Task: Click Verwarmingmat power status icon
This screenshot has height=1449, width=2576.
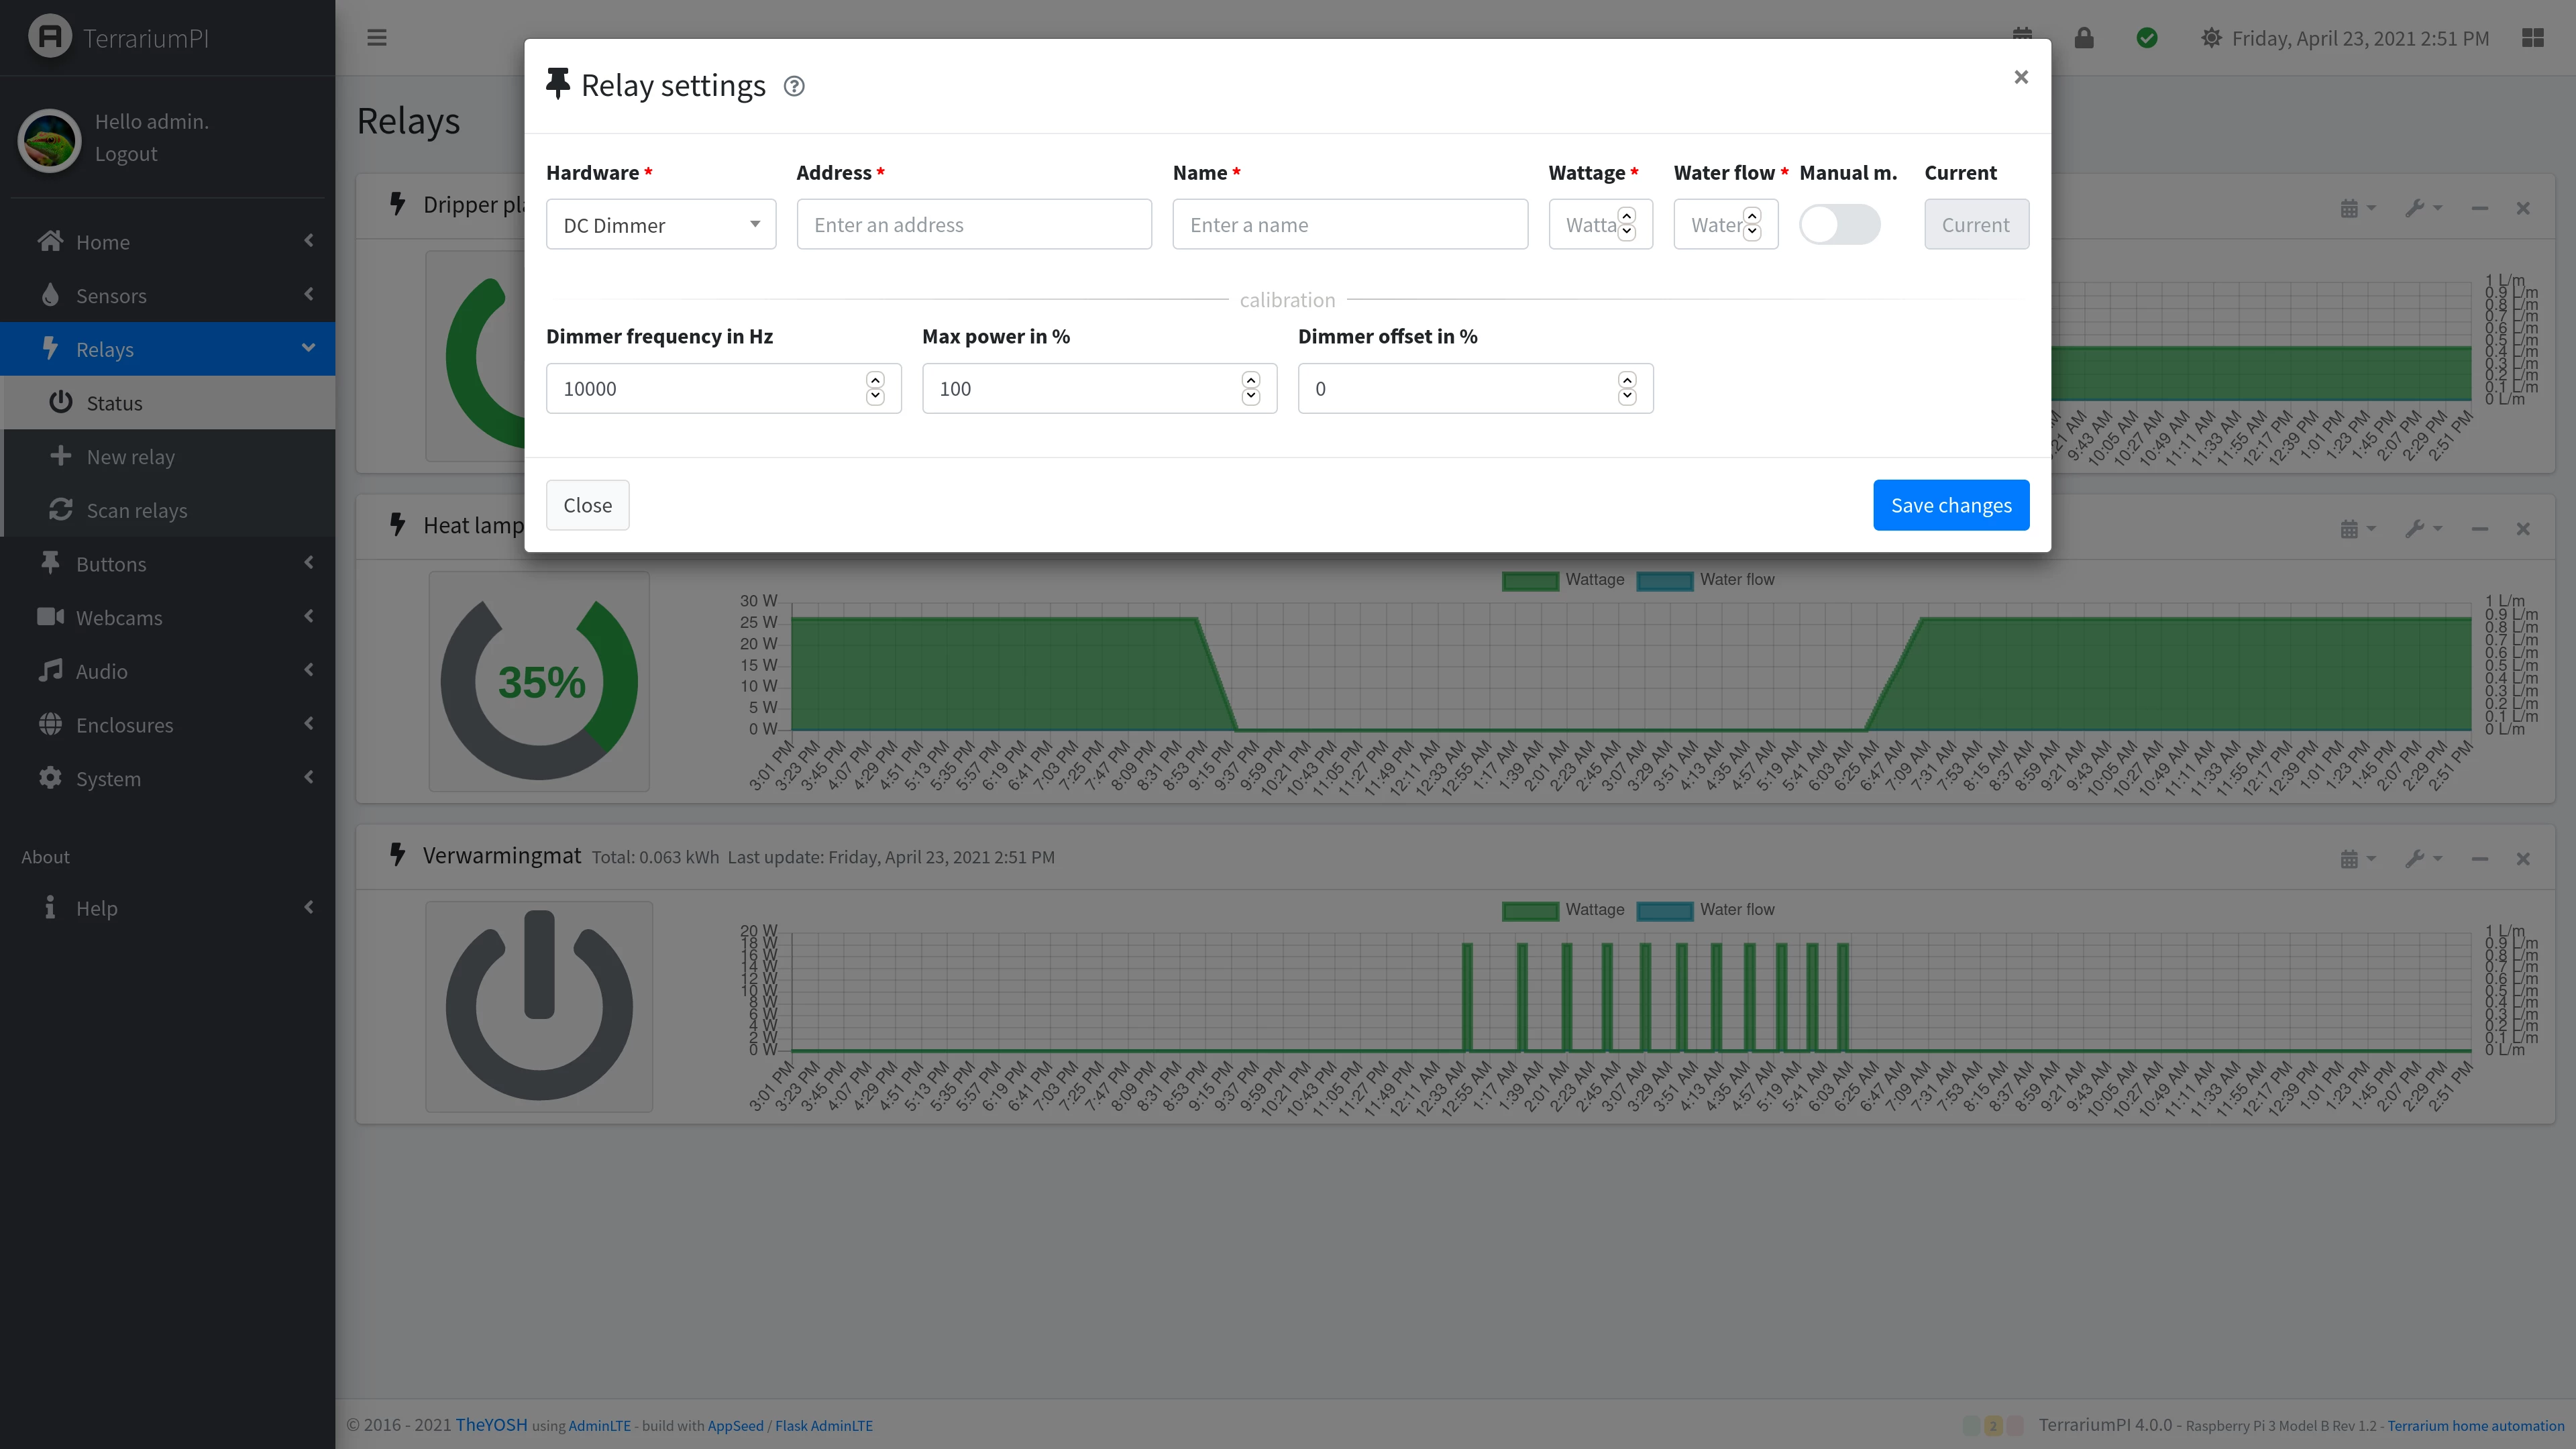Action: point(539,1005)
